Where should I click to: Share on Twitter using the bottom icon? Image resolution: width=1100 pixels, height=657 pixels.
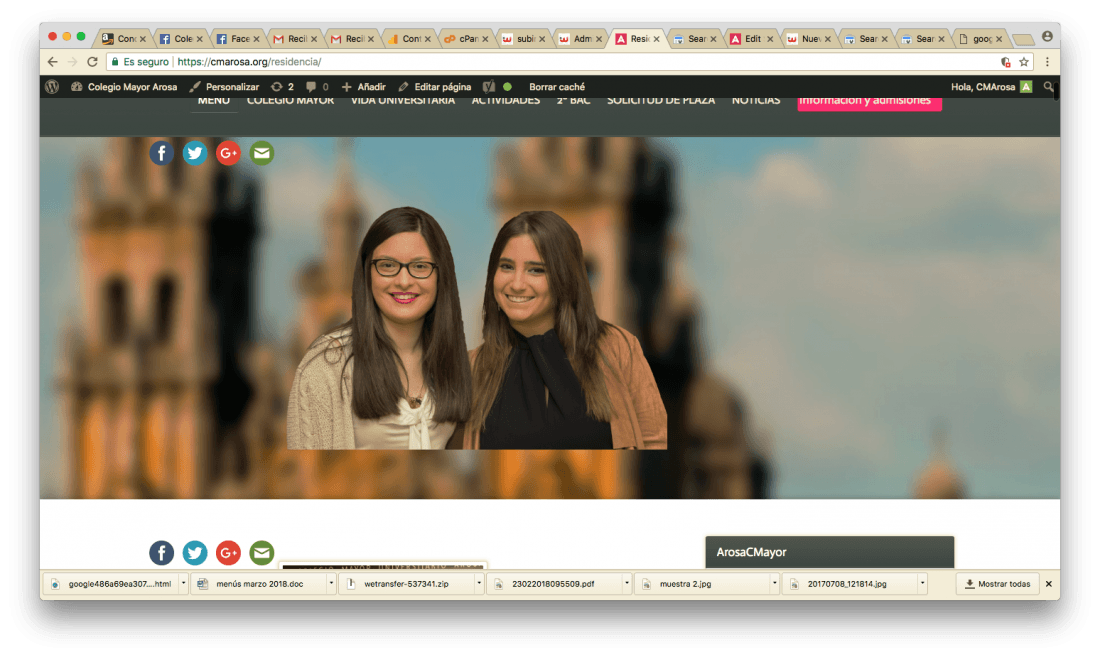(x=195, y=553)
